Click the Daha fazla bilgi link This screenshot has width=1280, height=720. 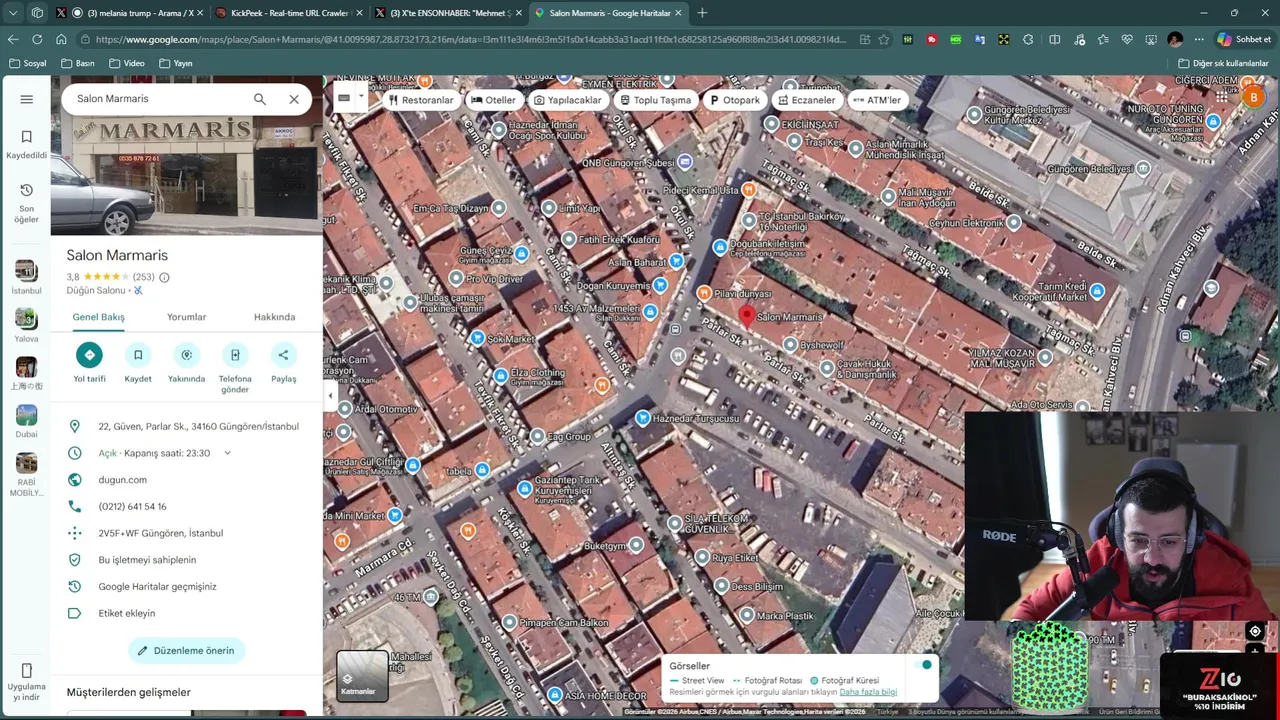click(868, 692)
